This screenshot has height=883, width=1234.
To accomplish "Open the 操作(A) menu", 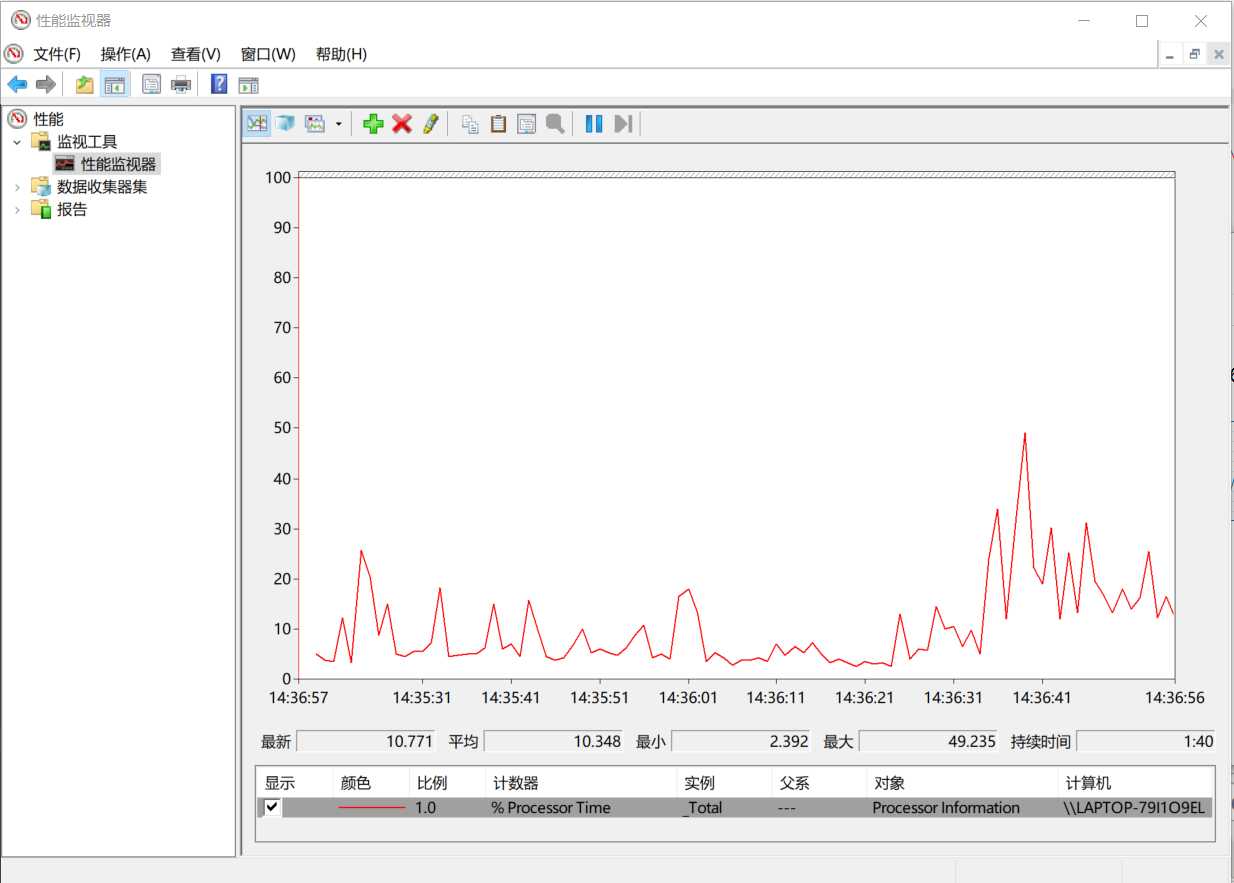I will pyautogui.click(x=125, y=54).
